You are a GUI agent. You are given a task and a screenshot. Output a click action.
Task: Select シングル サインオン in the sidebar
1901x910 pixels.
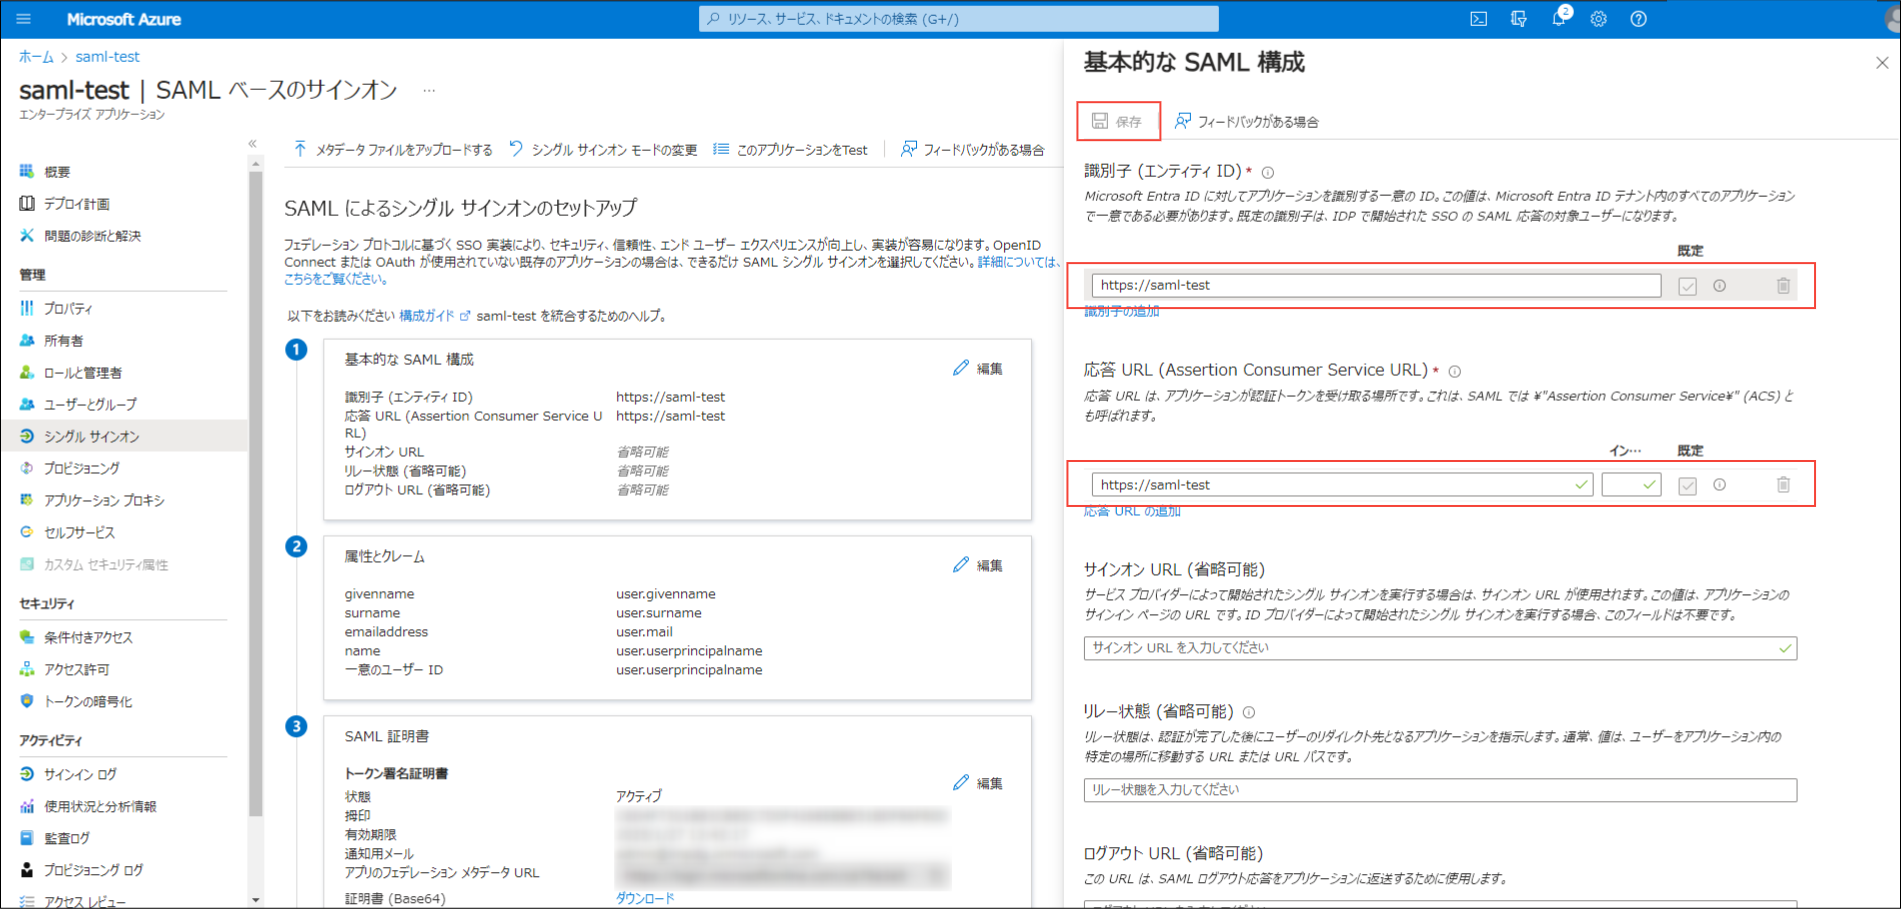(124, 437)
